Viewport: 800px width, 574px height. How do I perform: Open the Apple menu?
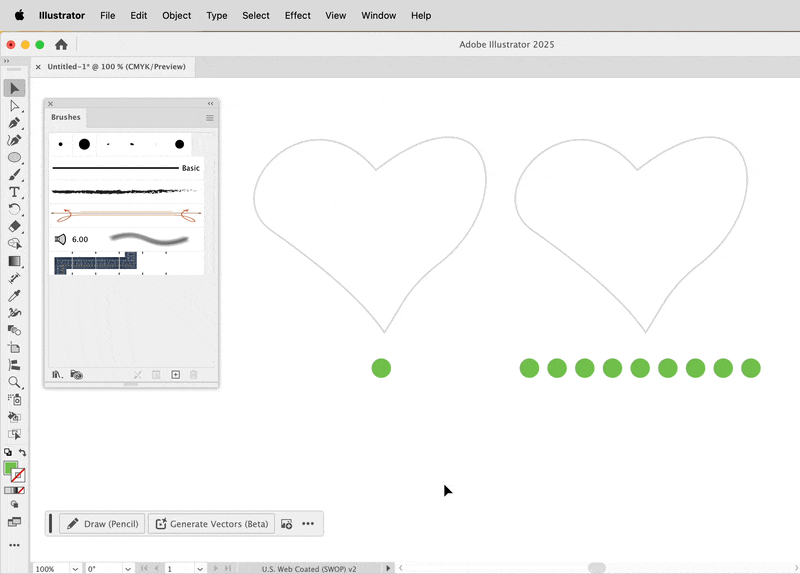[x=19, y=15]
